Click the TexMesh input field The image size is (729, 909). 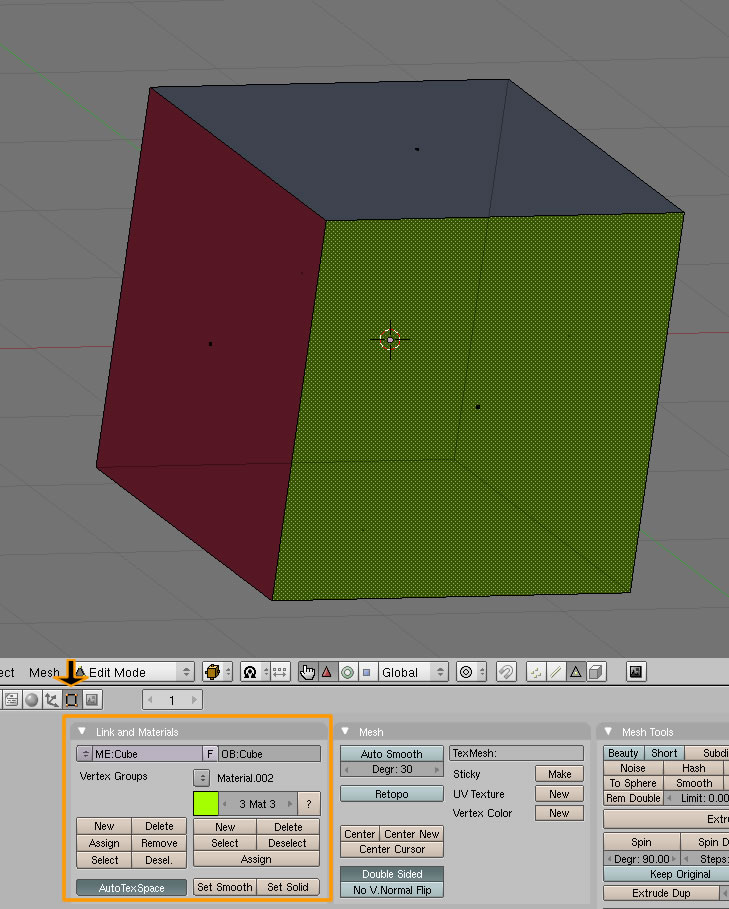click(x=516, y=753)
